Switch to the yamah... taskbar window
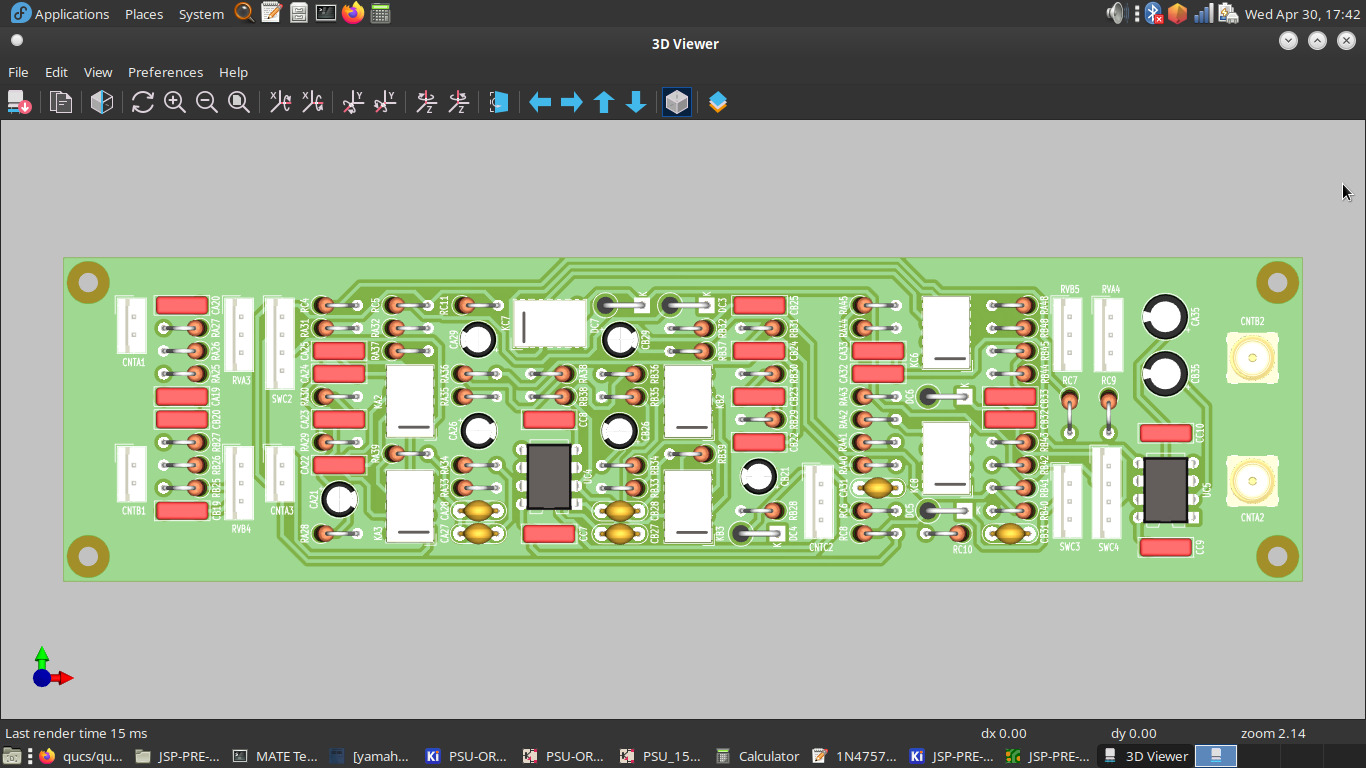This screenshot has width=1366, height=768. [x=372, y=756]
